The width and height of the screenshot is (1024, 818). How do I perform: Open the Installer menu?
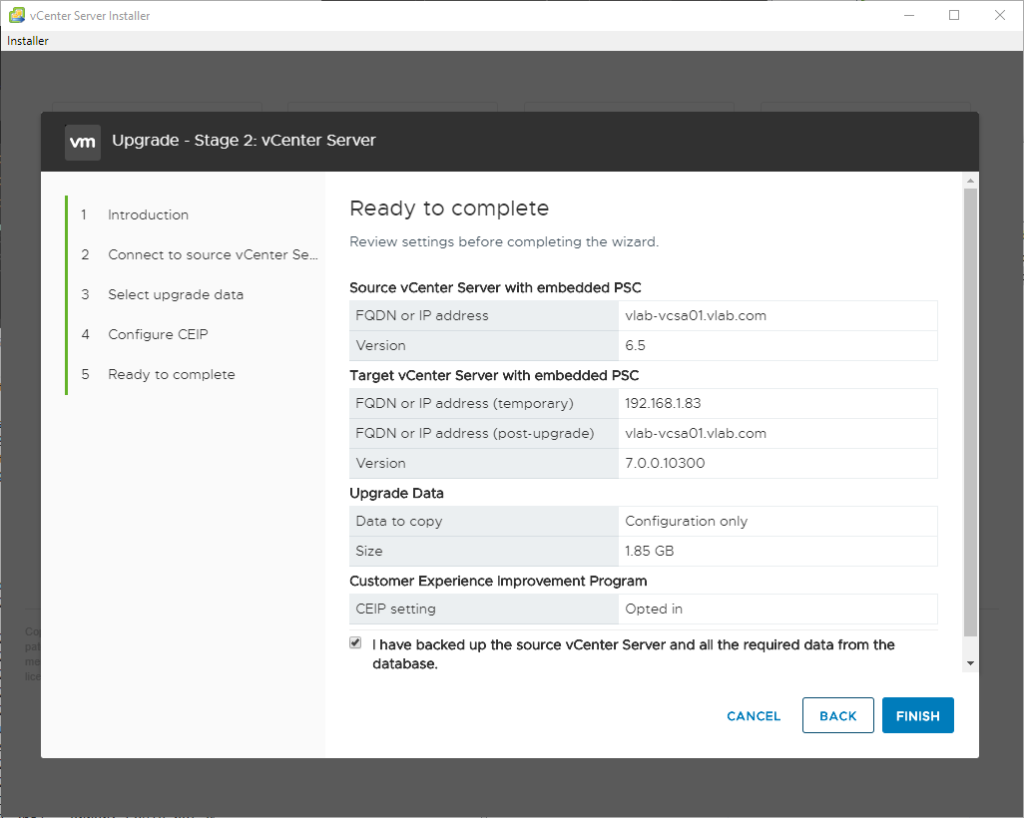pyautogui.click(x=27, y=40)
